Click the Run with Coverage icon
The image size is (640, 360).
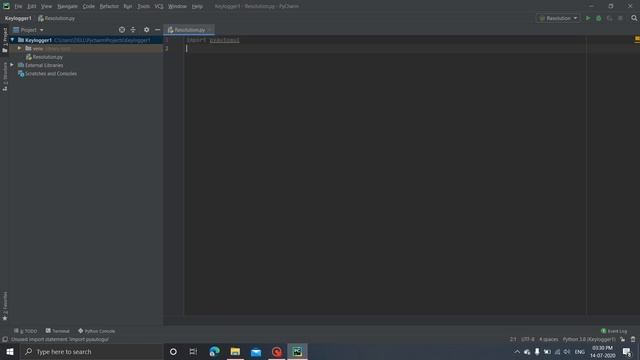(x=609, y=18)
